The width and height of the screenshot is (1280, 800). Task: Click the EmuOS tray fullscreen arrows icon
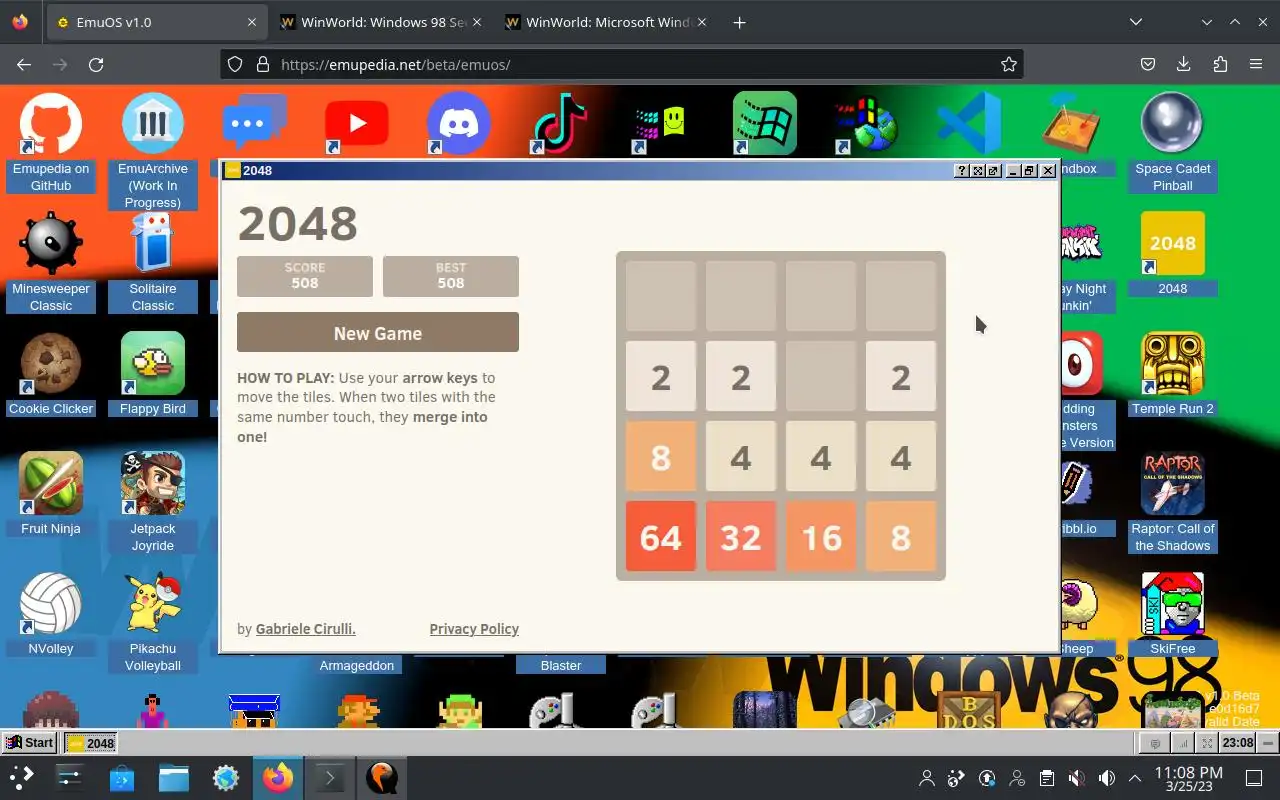[1207, 743]
